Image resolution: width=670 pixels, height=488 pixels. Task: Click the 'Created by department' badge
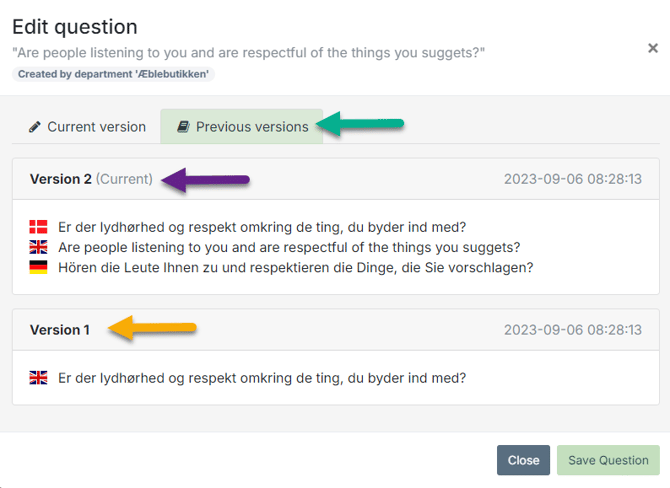[113, 74]
